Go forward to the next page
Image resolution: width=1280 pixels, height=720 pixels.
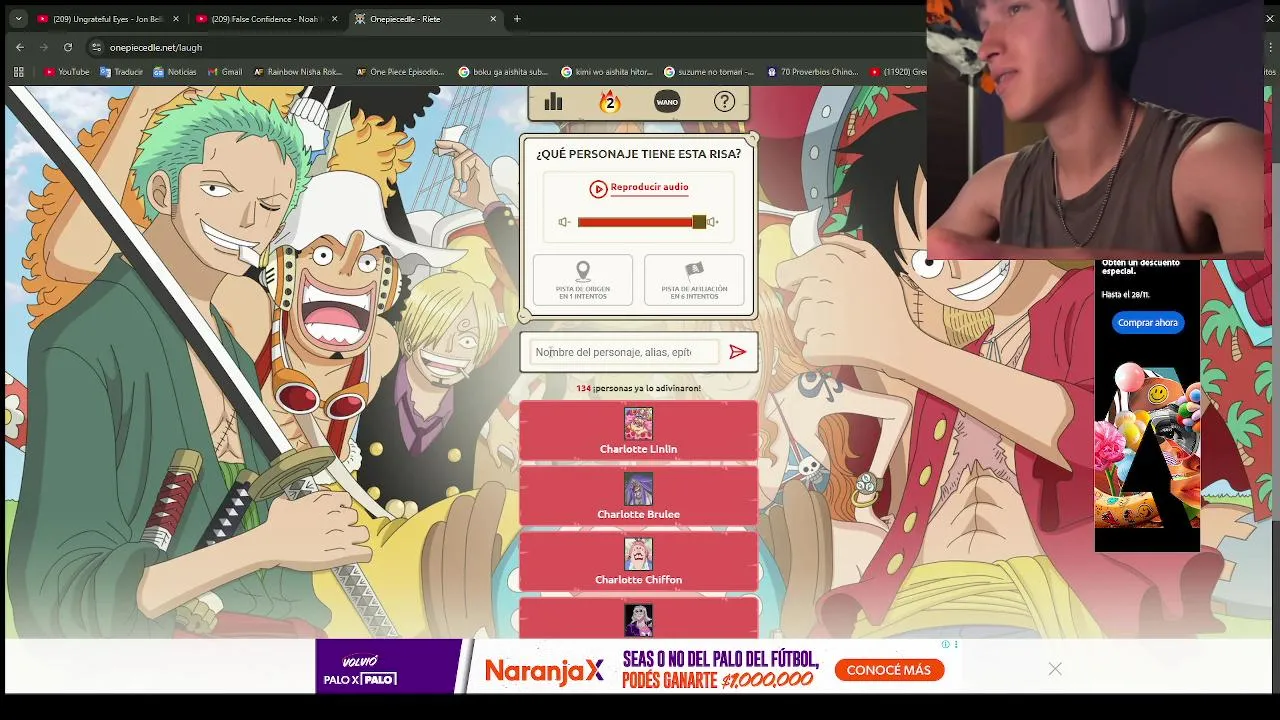[x=44, y=47]
